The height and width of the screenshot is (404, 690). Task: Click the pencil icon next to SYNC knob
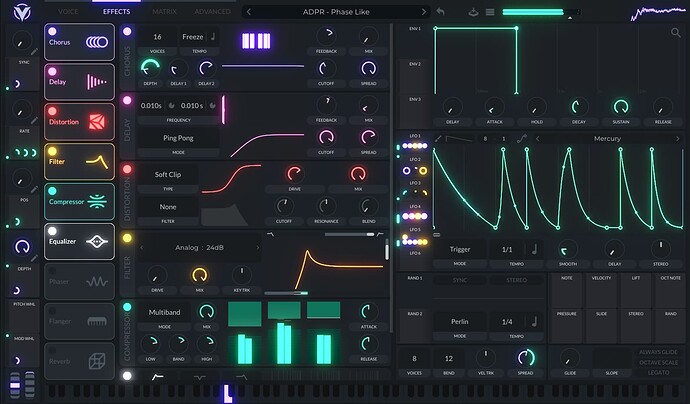[34, 52]
